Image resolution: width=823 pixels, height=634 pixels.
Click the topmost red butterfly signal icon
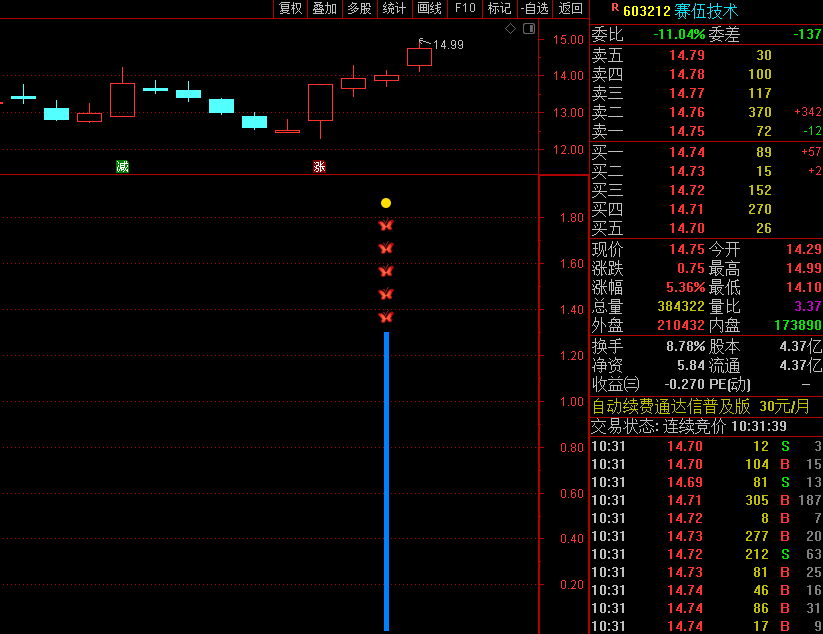tap(386, 225)
